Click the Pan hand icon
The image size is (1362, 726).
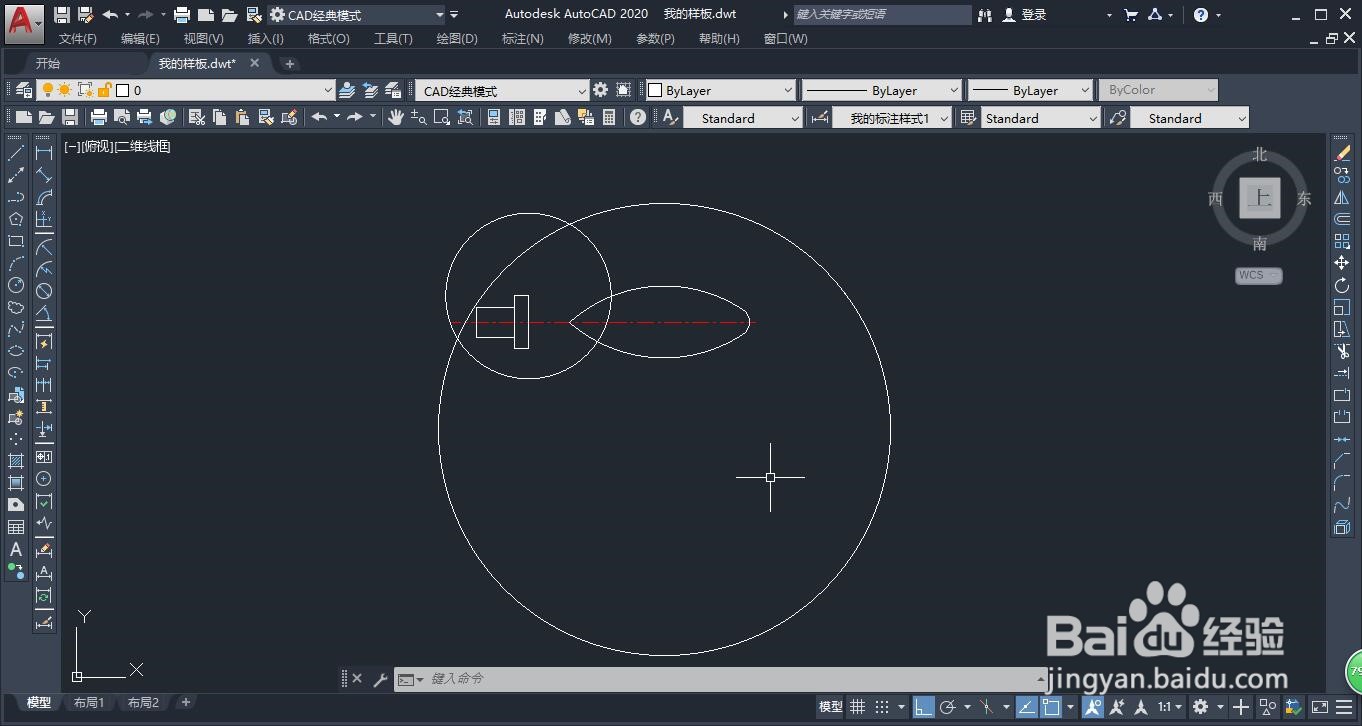396,117
